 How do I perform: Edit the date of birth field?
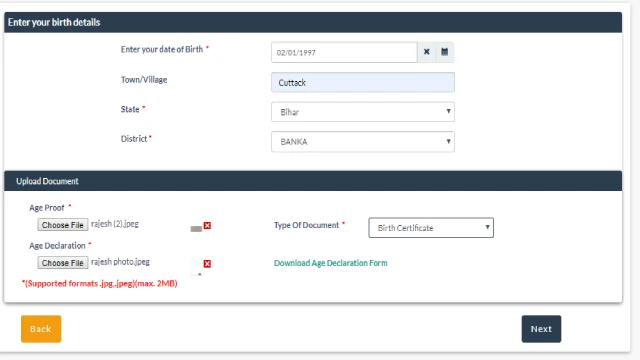[344, 52]
